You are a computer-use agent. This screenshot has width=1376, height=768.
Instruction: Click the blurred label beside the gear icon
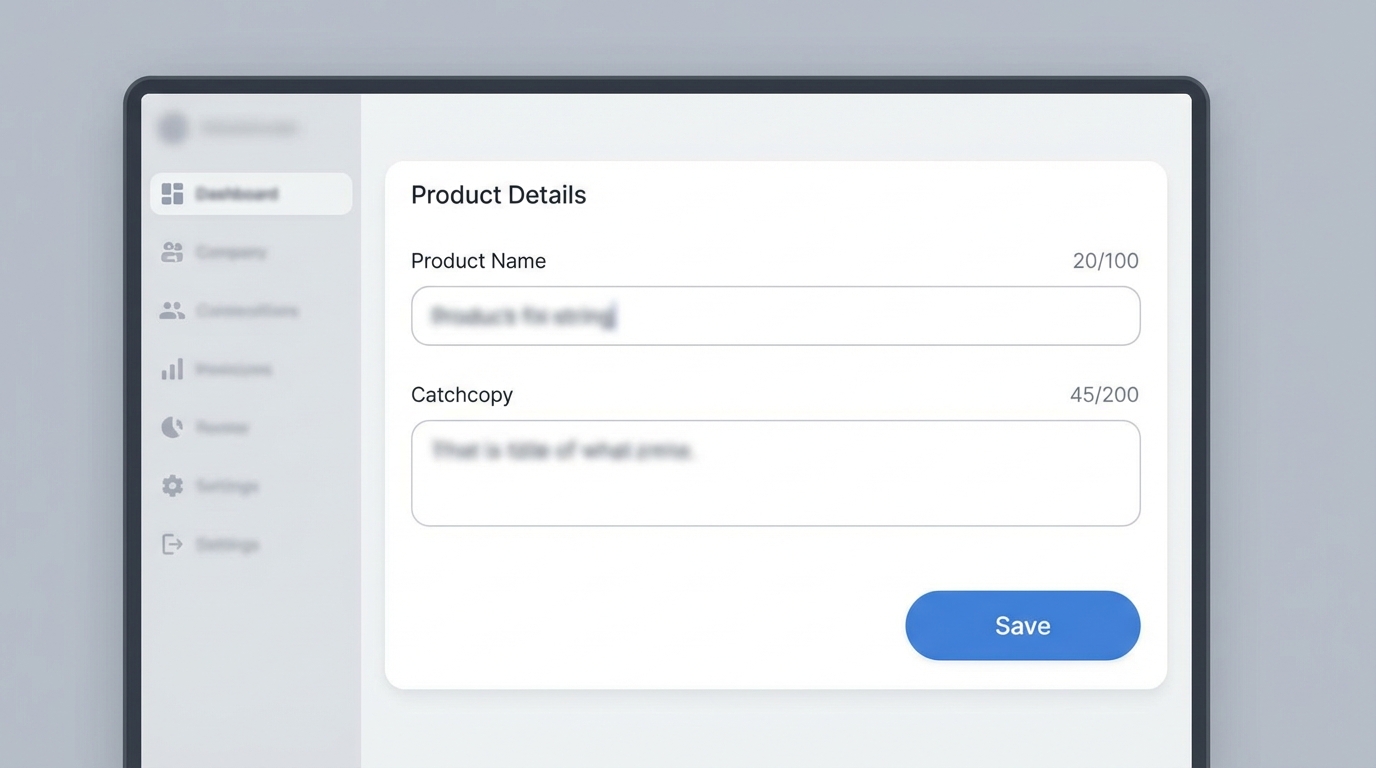227,486
